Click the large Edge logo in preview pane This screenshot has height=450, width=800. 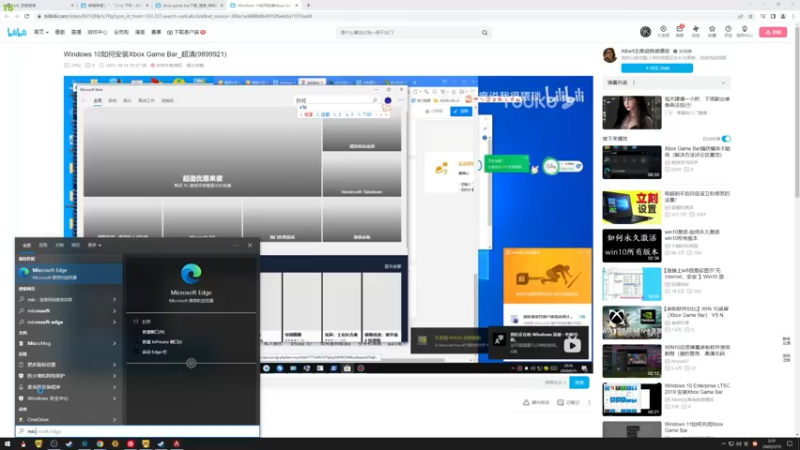coord(191,274)
